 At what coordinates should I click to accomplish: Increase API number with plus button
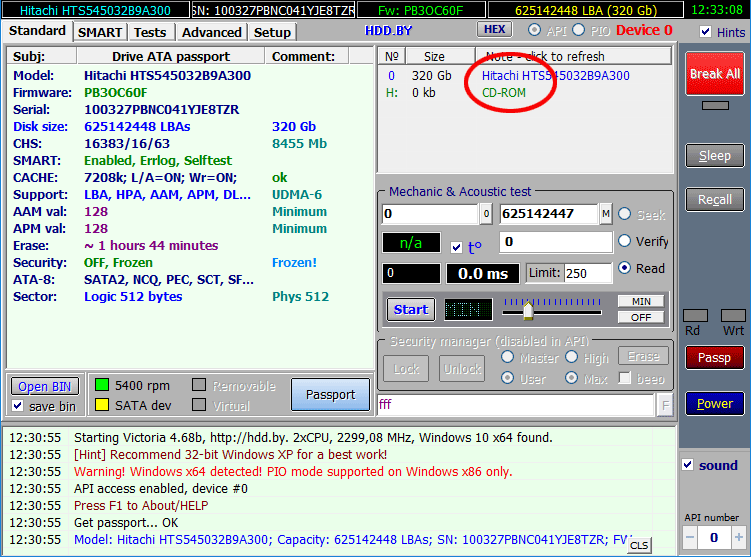pyautogui.click(x=739, y=537)
